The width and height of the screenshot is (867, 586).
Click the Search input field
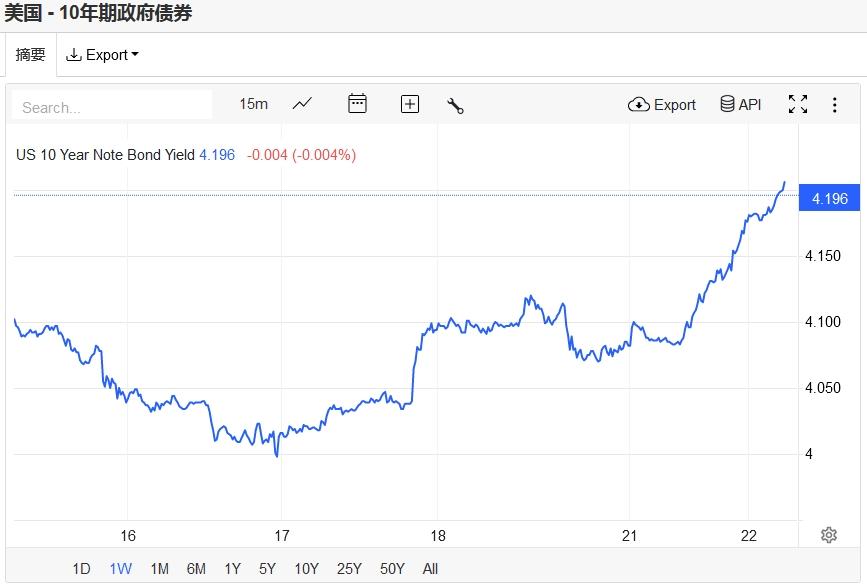(x=112, y=106)
